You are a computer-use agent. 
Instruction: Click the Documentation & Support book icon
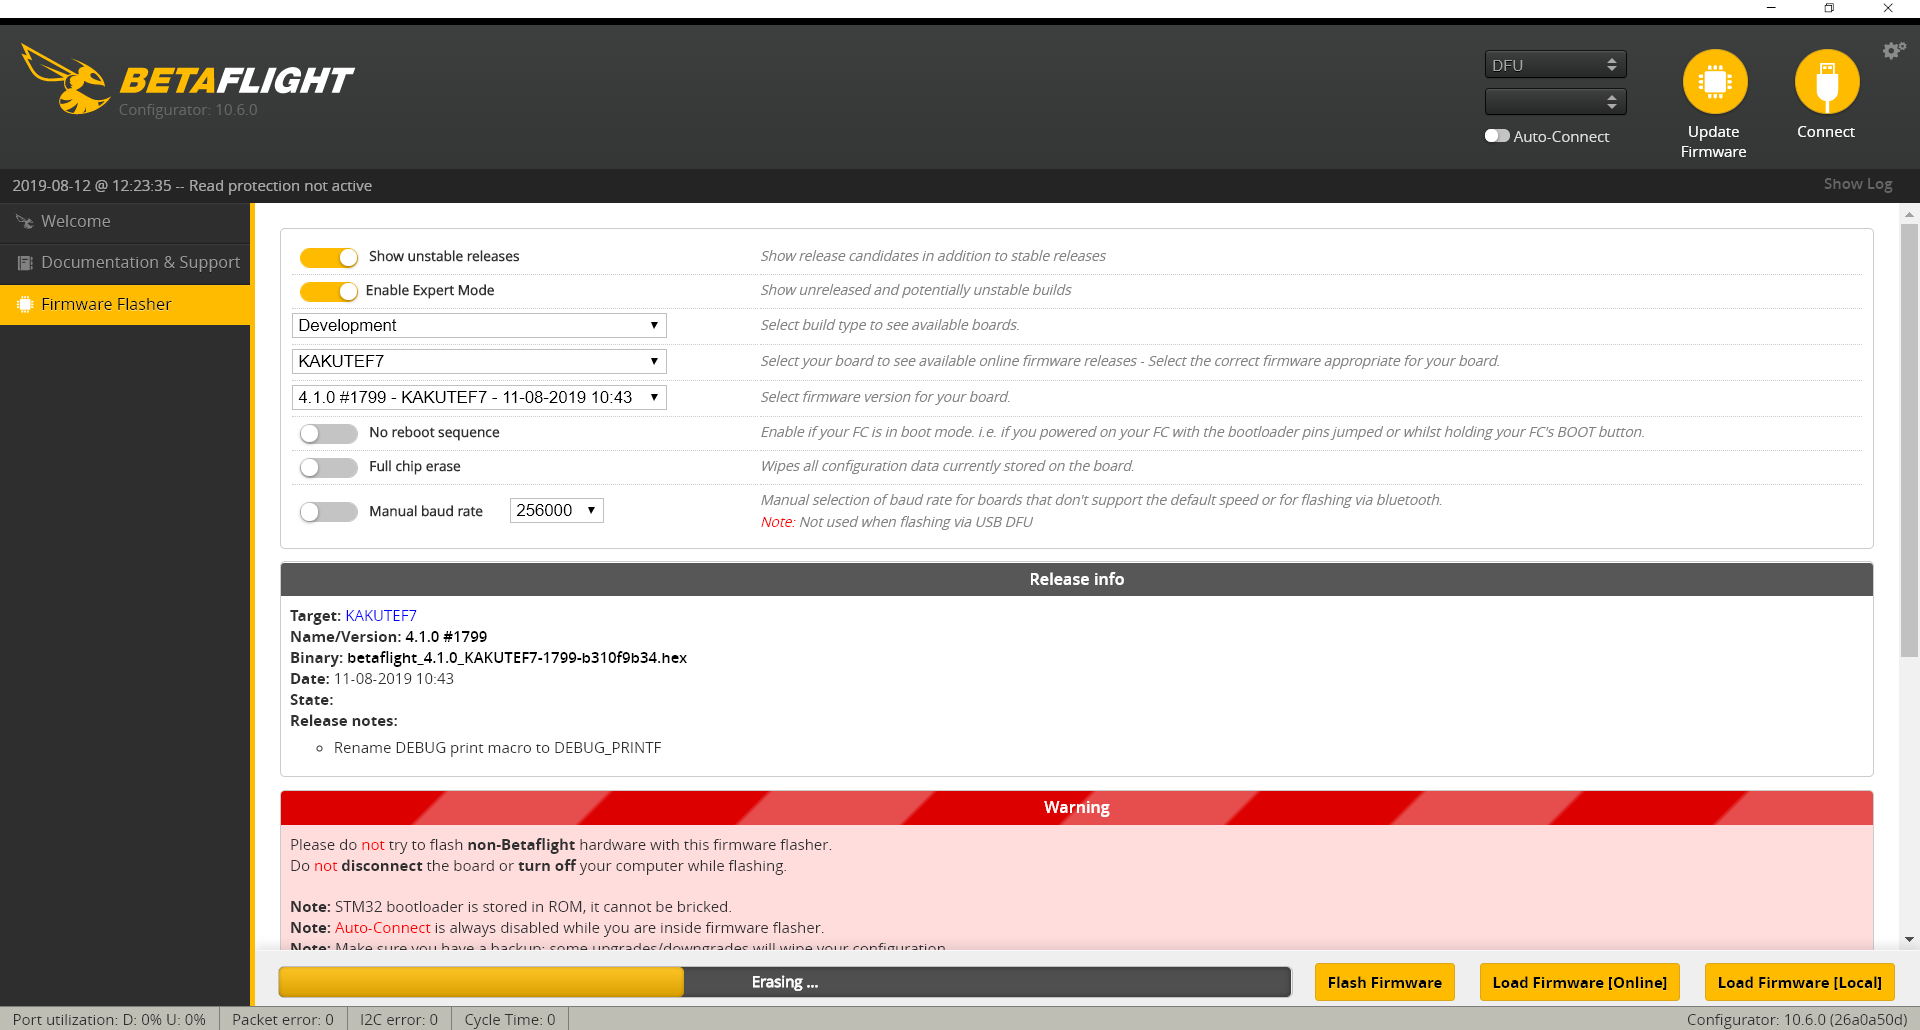pyautogui.click(x=25, y=263)
